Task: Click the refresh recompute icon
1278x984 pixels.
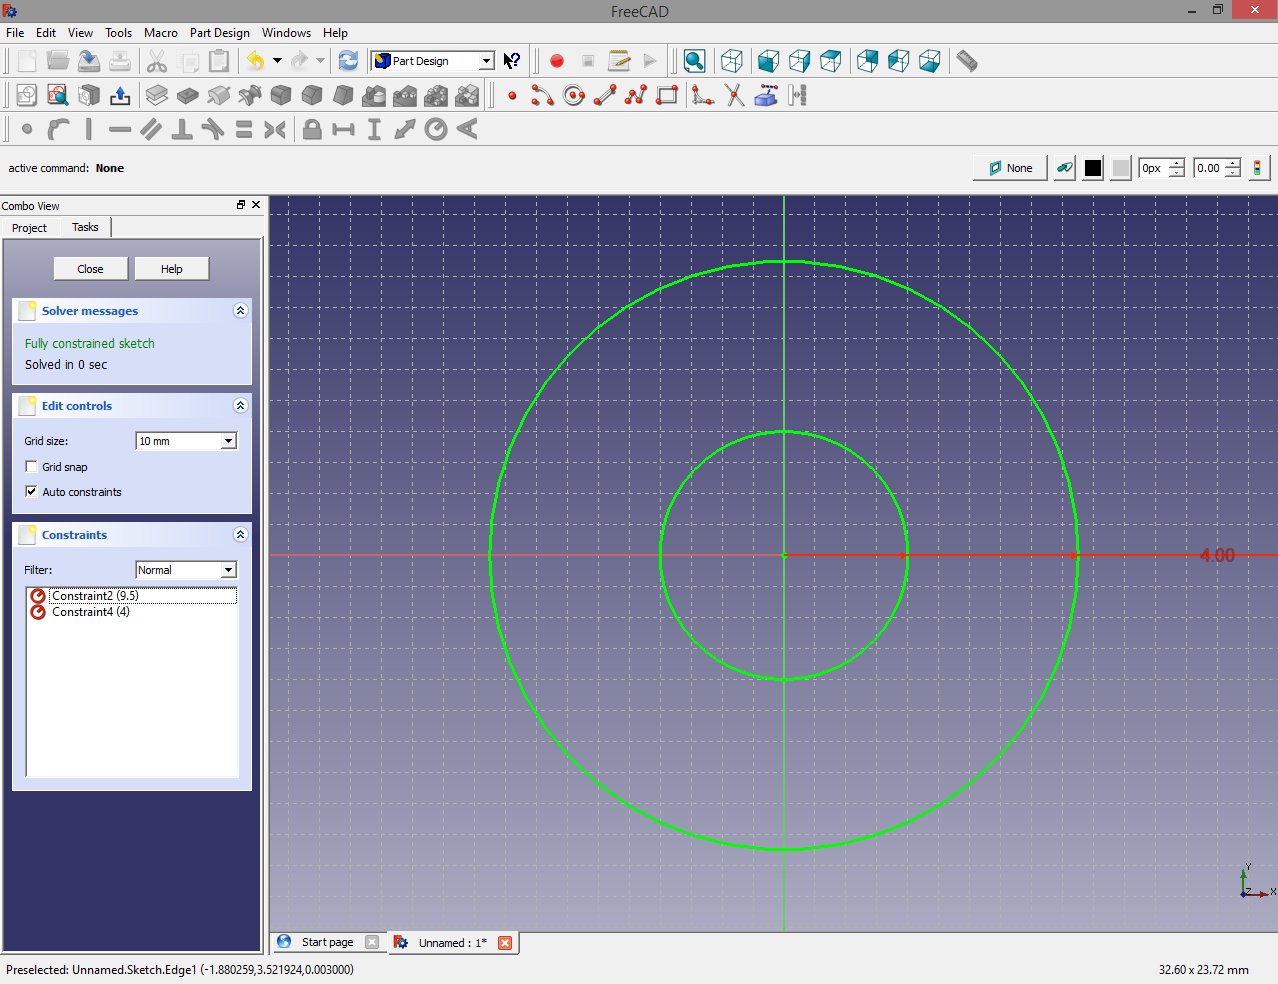Action: point(348,61)
